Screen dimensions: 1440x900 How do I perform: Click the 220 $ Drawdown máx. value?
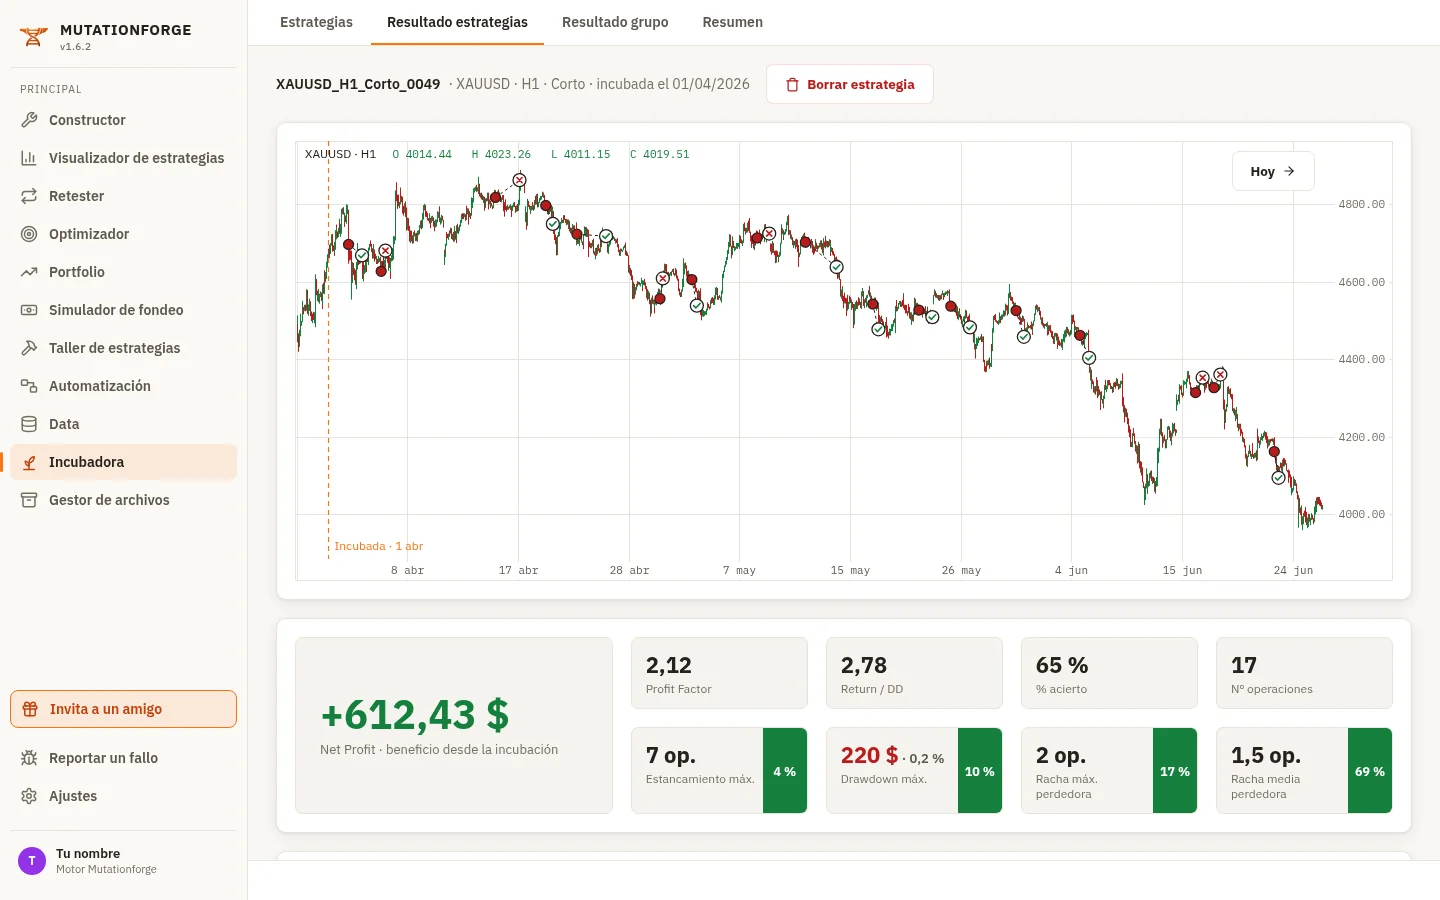(x=870, y=755)
